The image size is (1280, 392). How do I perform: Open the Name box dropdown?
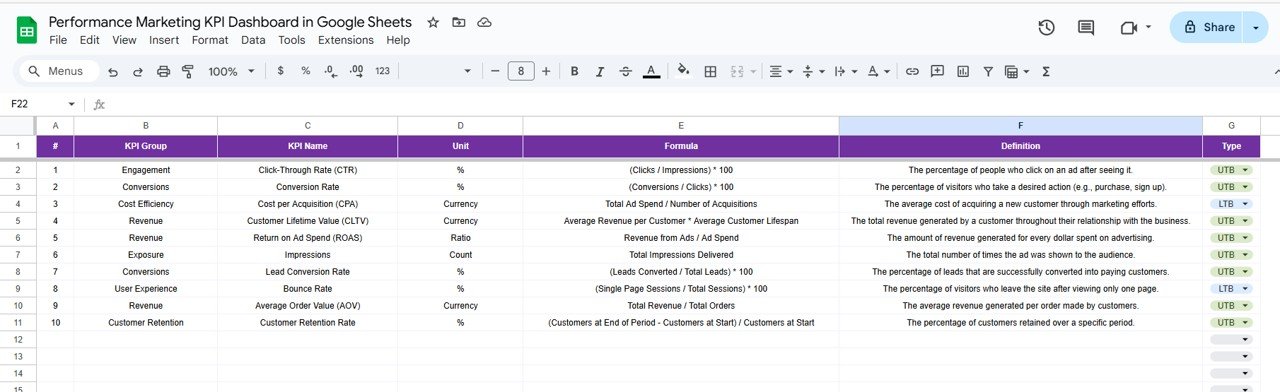click(72, 104)
